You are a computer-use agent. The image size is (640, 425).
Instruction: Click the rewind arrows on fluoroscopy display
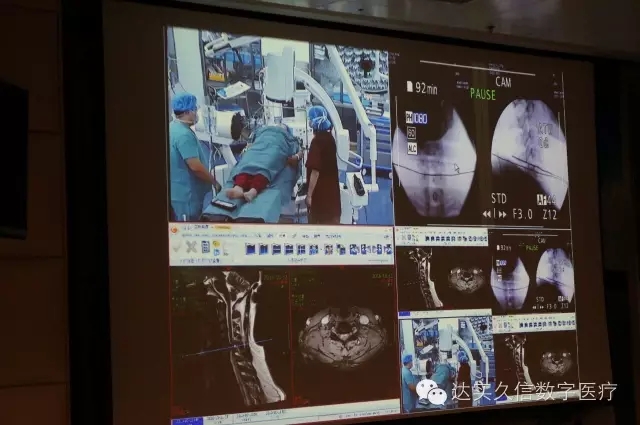[488, 213]
